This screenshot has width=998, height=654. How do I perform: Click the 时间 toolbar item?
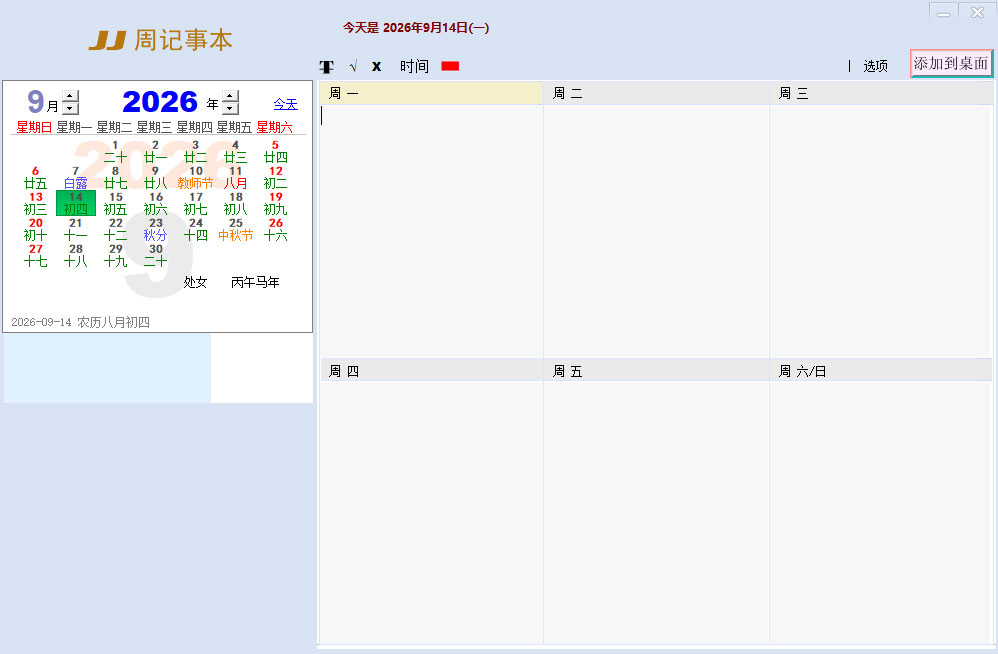click(414, 66)
